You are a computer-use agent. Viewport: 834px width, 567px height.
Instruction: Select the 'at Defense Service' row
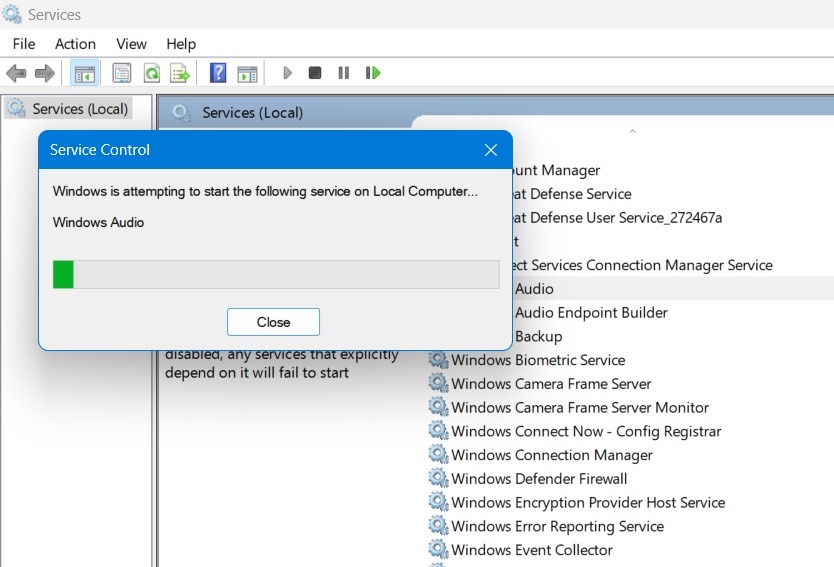tap(572, 194)
